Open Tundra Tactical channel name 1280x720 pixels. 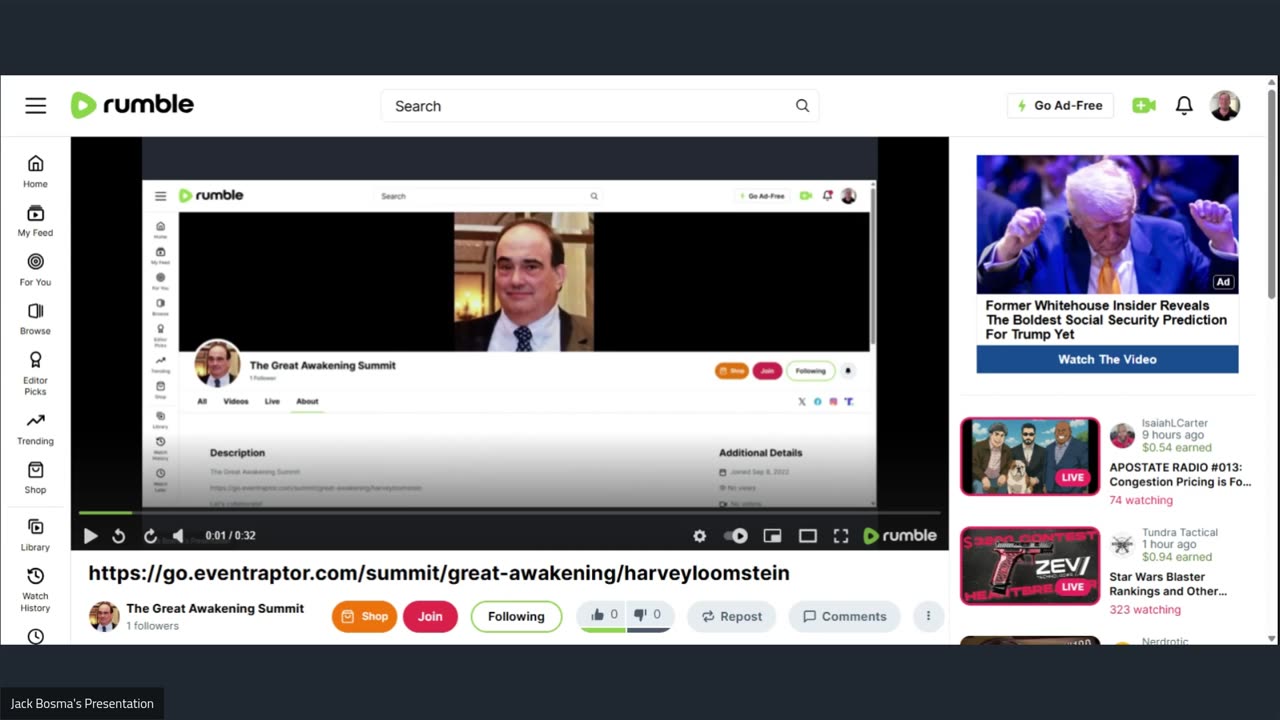pos(1180,532)
